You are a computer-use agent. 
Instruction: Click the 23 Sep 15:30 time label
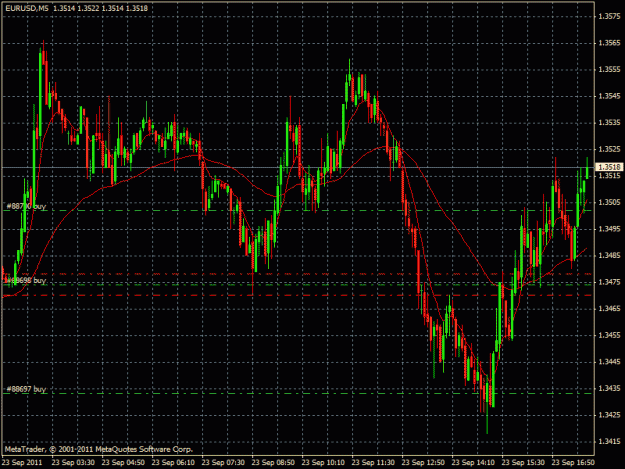point(523,463)
